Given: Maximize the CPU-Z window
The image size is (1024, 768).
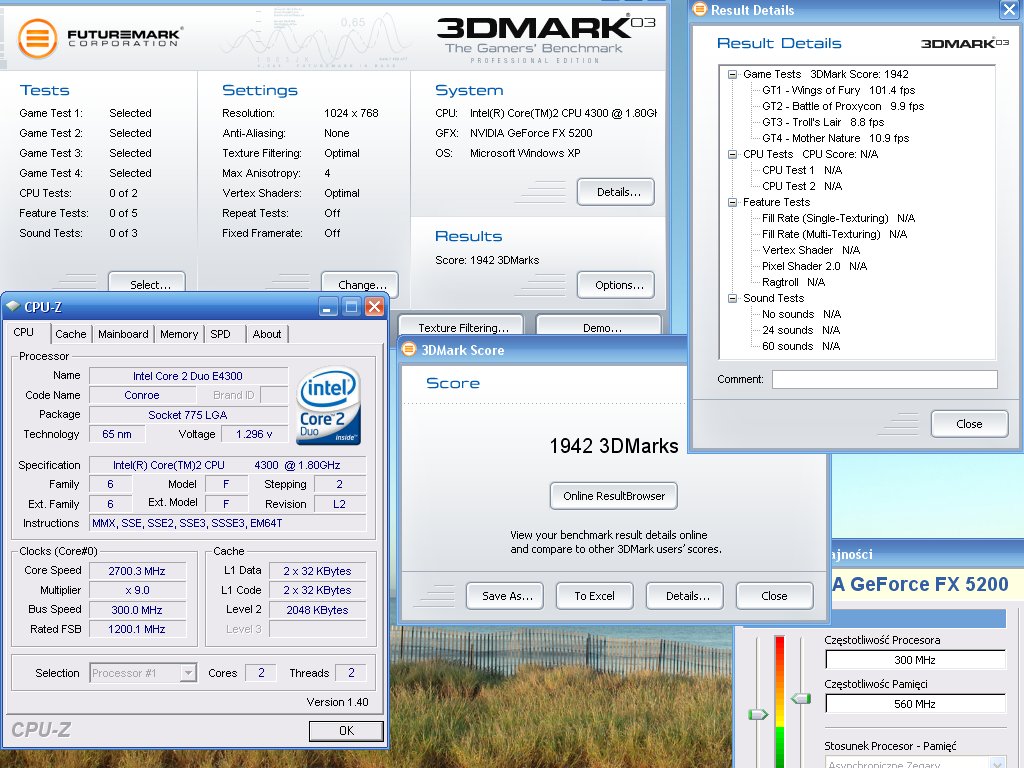Looking at the screenshot, I should pyautogui.click(x=351, y=306).
